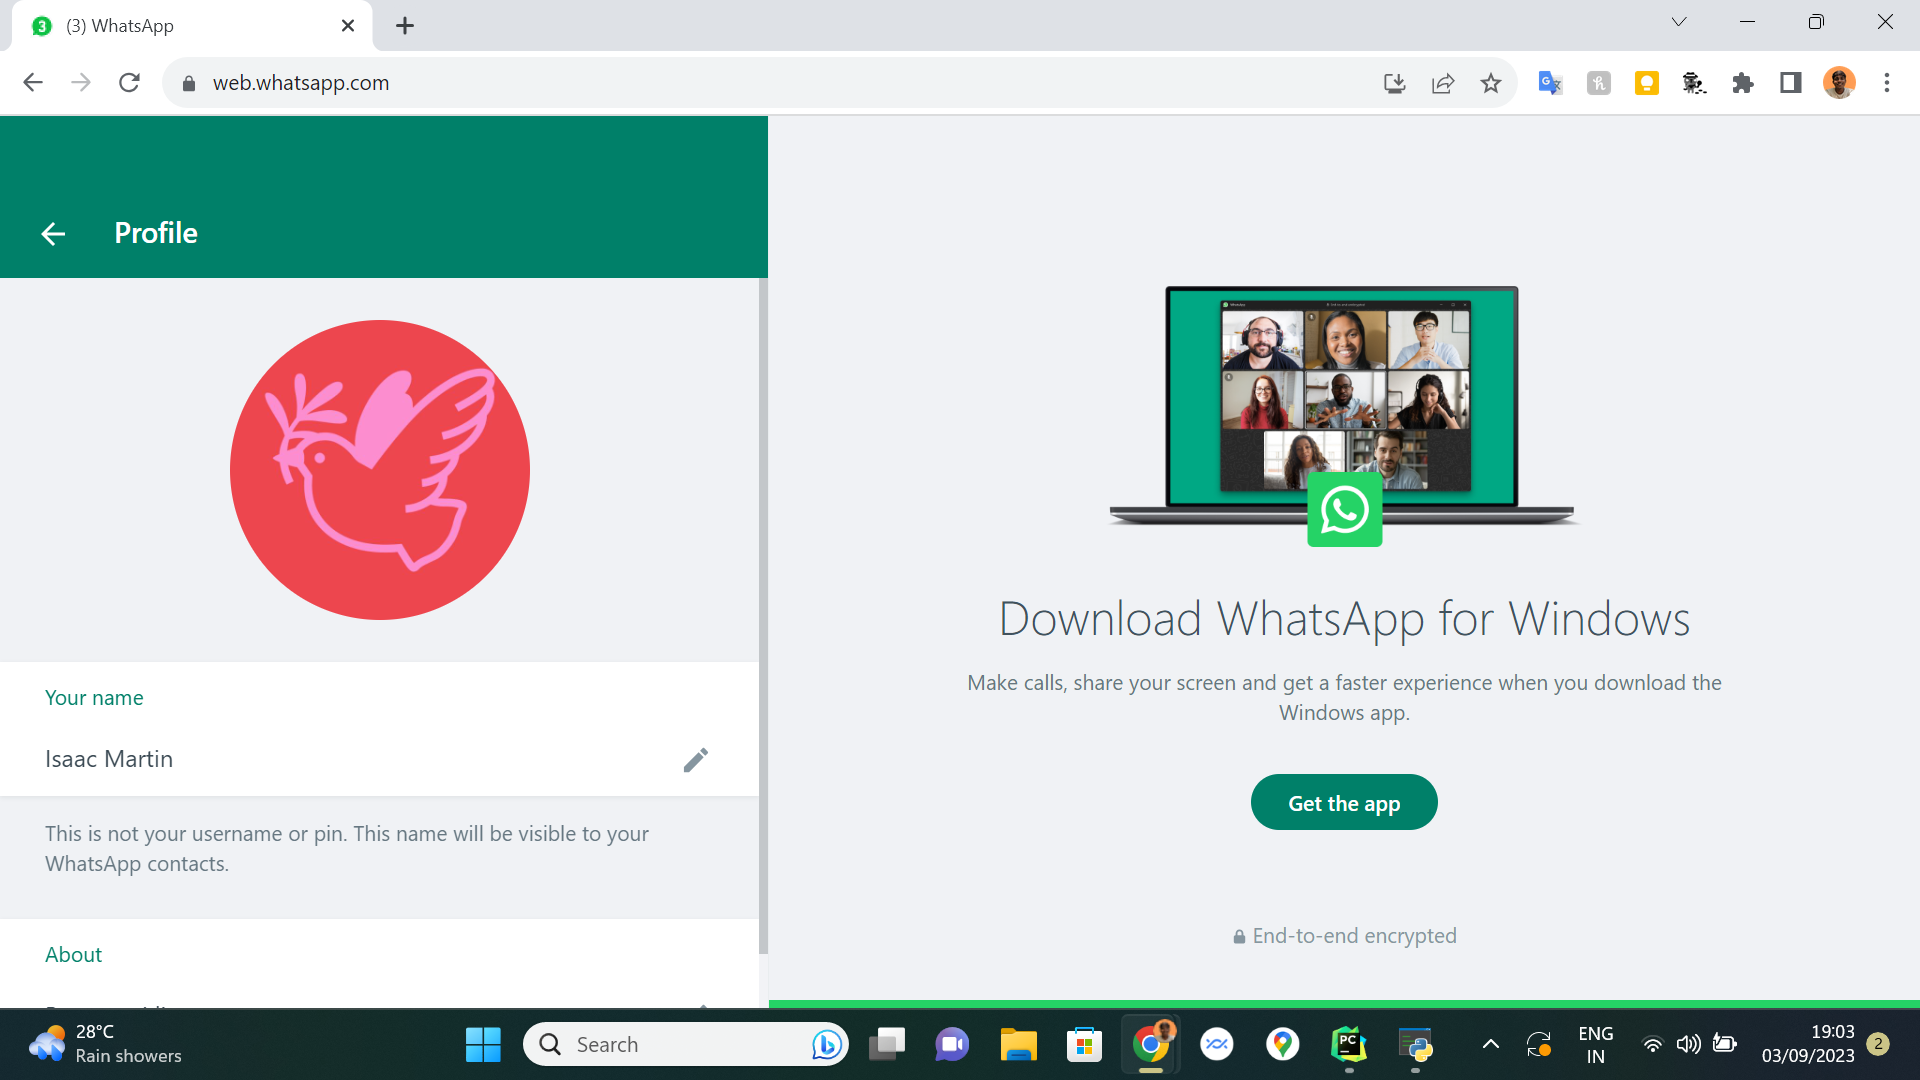Open the volume control in tray
The image size is (1920, 1080).
1688,1045
